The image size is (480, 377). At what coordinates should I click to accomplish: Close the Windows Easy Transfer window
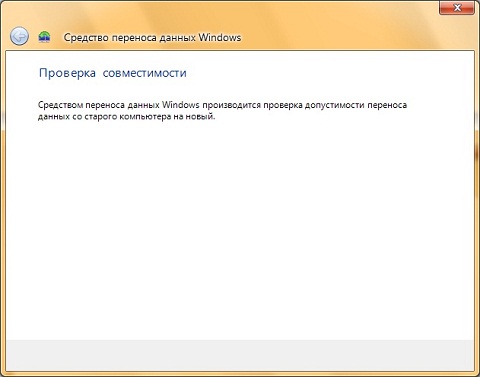pos(457,8)
